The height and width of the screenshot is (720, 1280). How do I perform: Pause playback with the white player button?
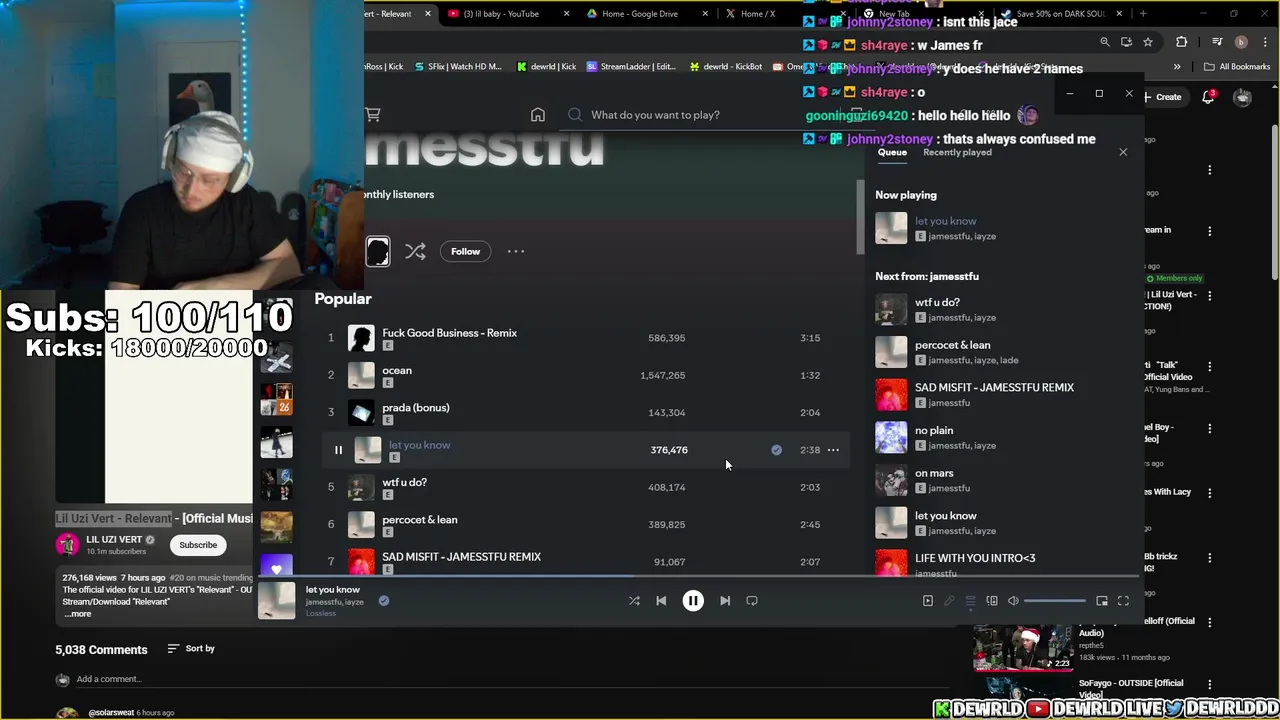[693, 601]
